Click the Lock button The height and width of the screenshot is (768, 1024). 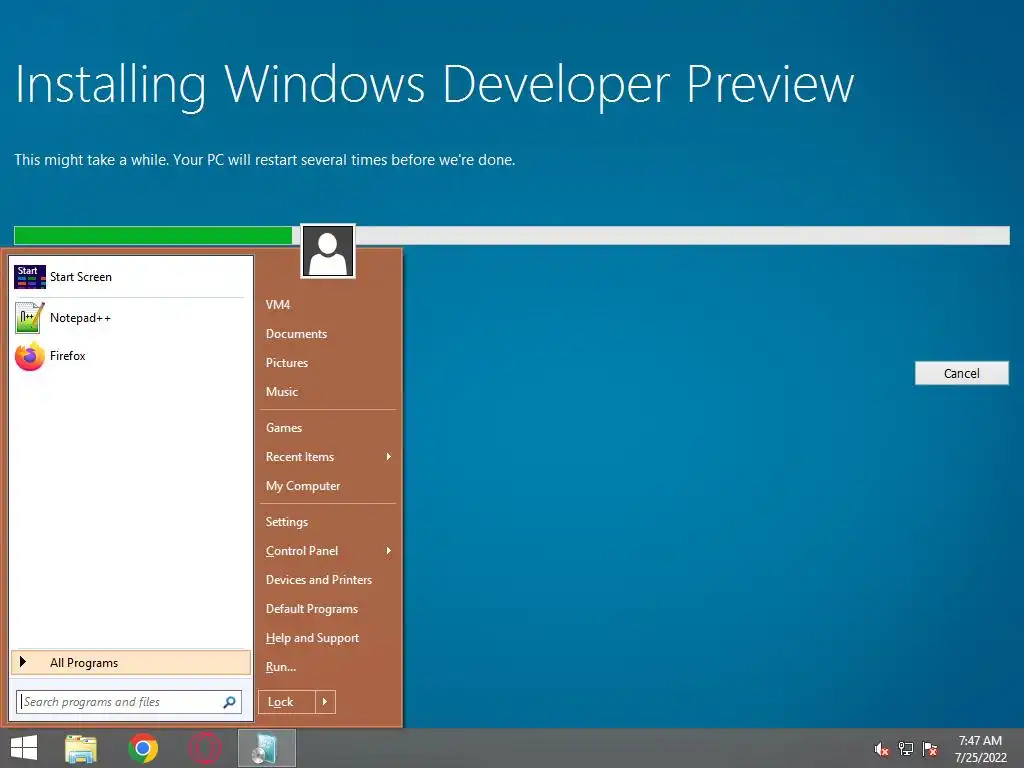coord(287,702)
